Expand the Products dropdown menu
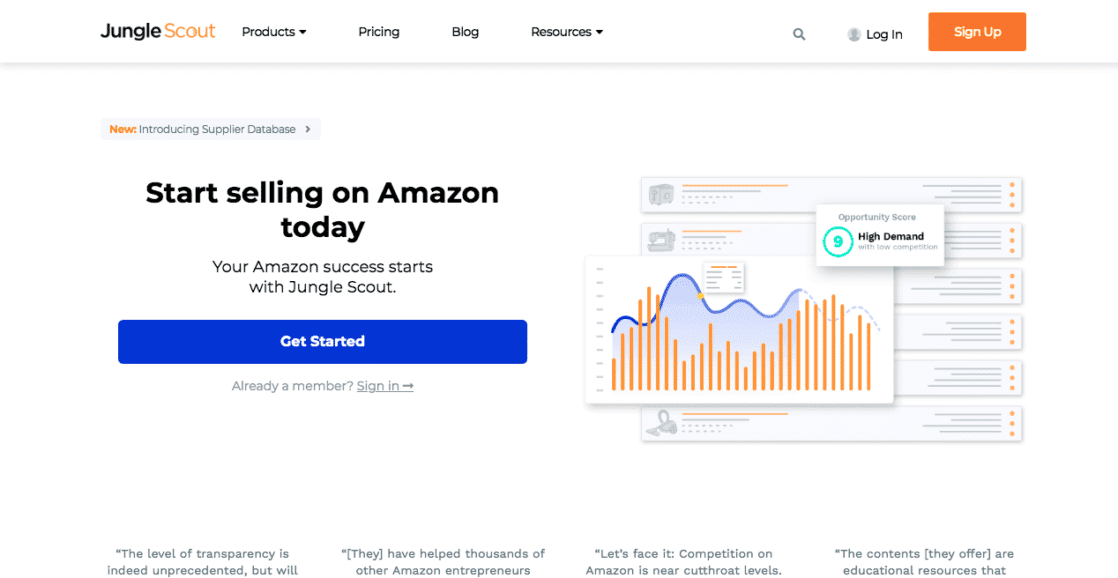Image resolution: width=1118 pixels, height=578 pixels. click(x=274, y=32)
